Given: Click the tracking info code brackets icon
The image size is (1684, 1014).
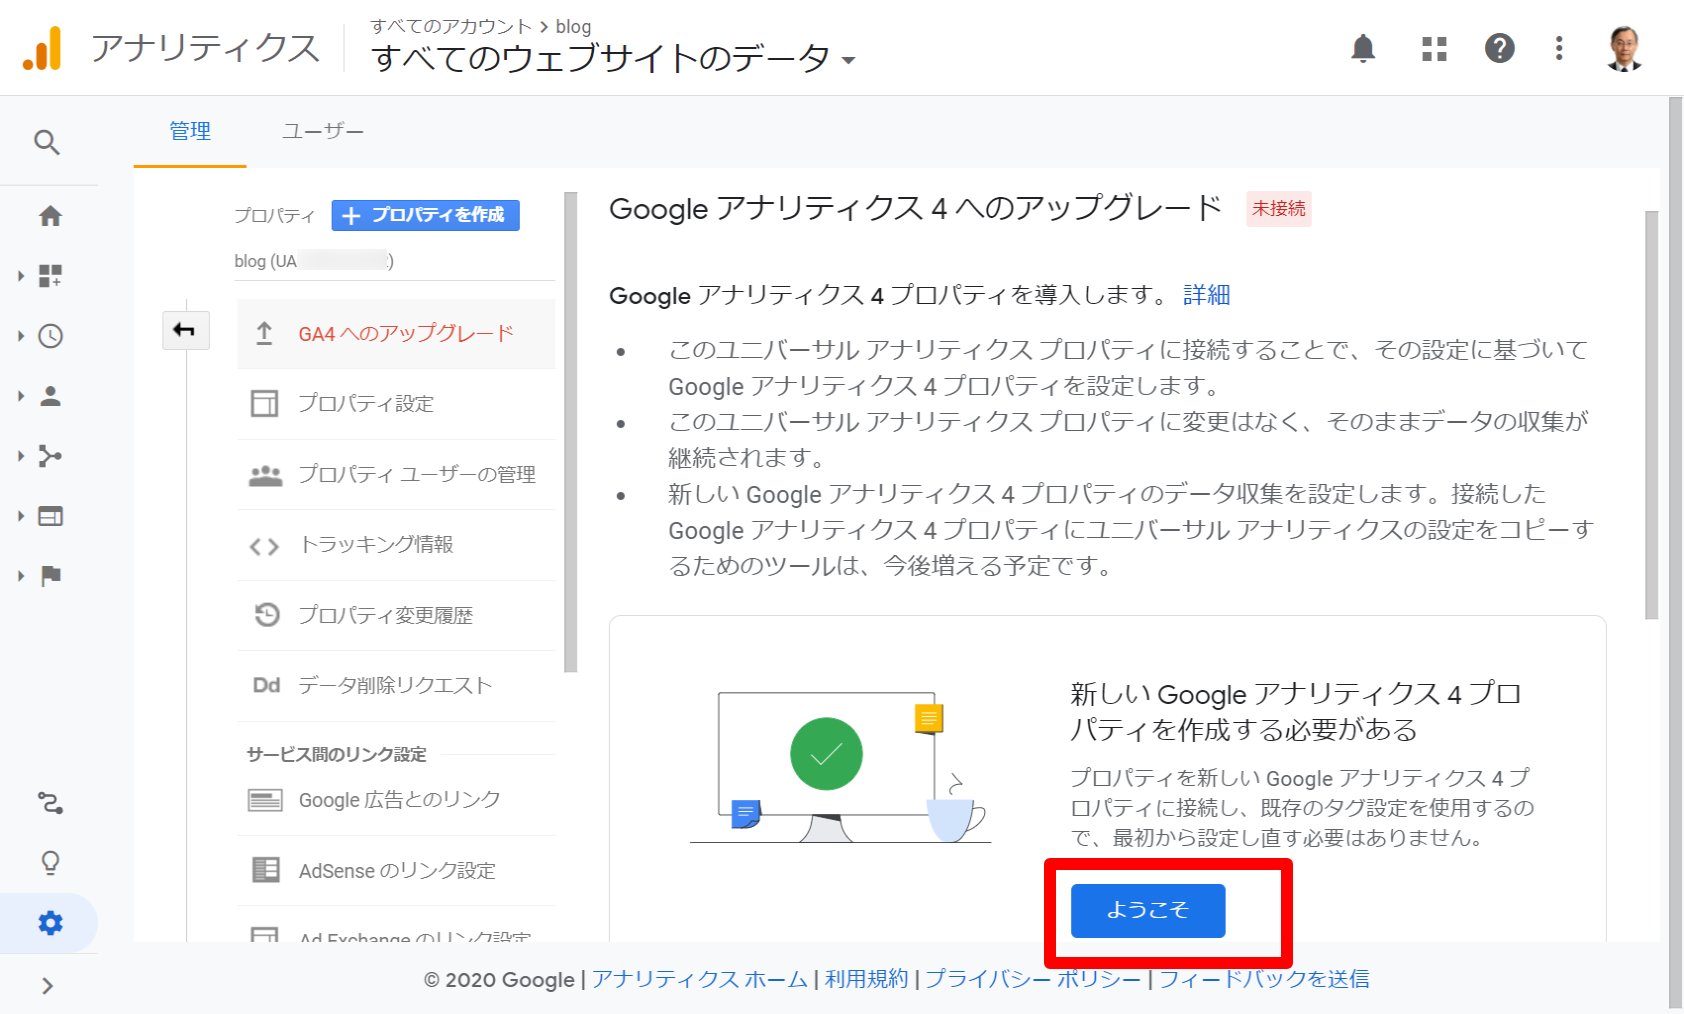Looking at the screenshot, I should [264, 546].
